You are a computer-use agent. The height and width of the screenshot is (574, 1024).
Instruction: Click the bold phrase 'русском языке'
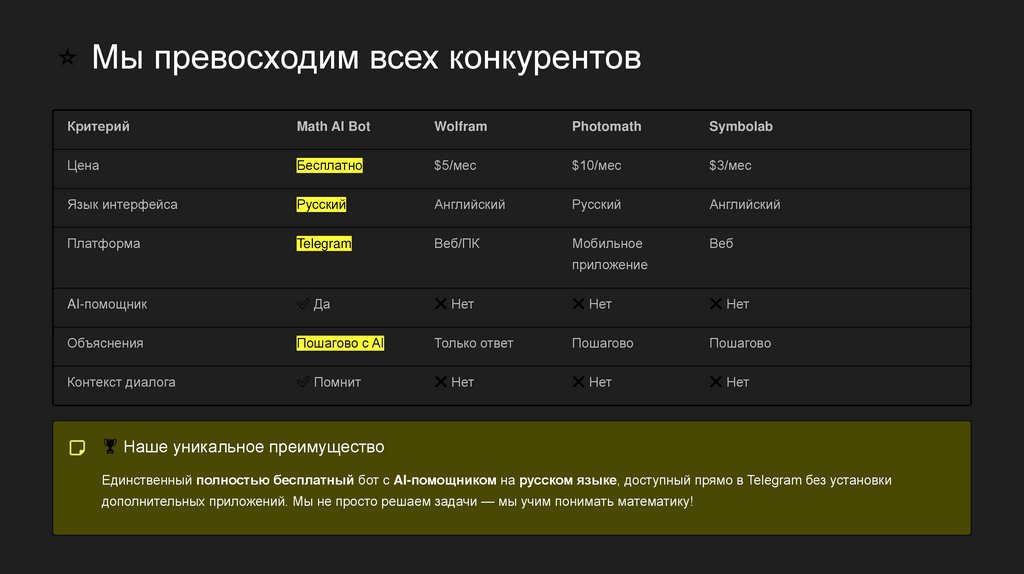click(568, 480)
